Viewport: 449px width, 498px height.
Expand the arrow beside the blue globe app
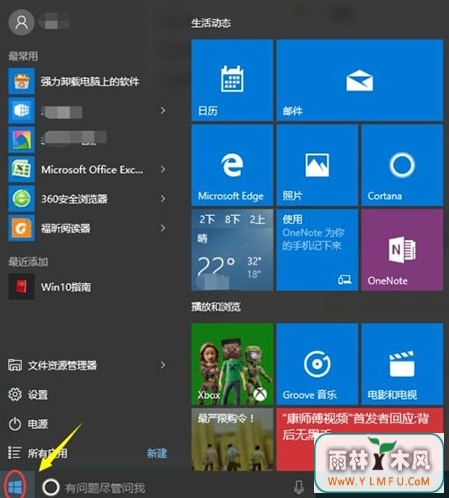tap(163, 110)
